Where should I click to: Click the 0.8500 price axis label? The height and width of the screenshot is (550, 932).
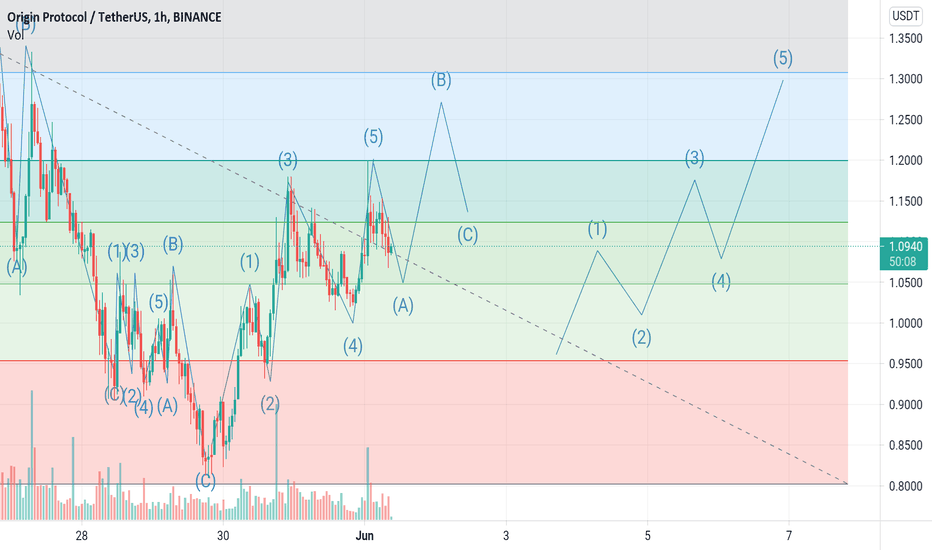point(906,445)
